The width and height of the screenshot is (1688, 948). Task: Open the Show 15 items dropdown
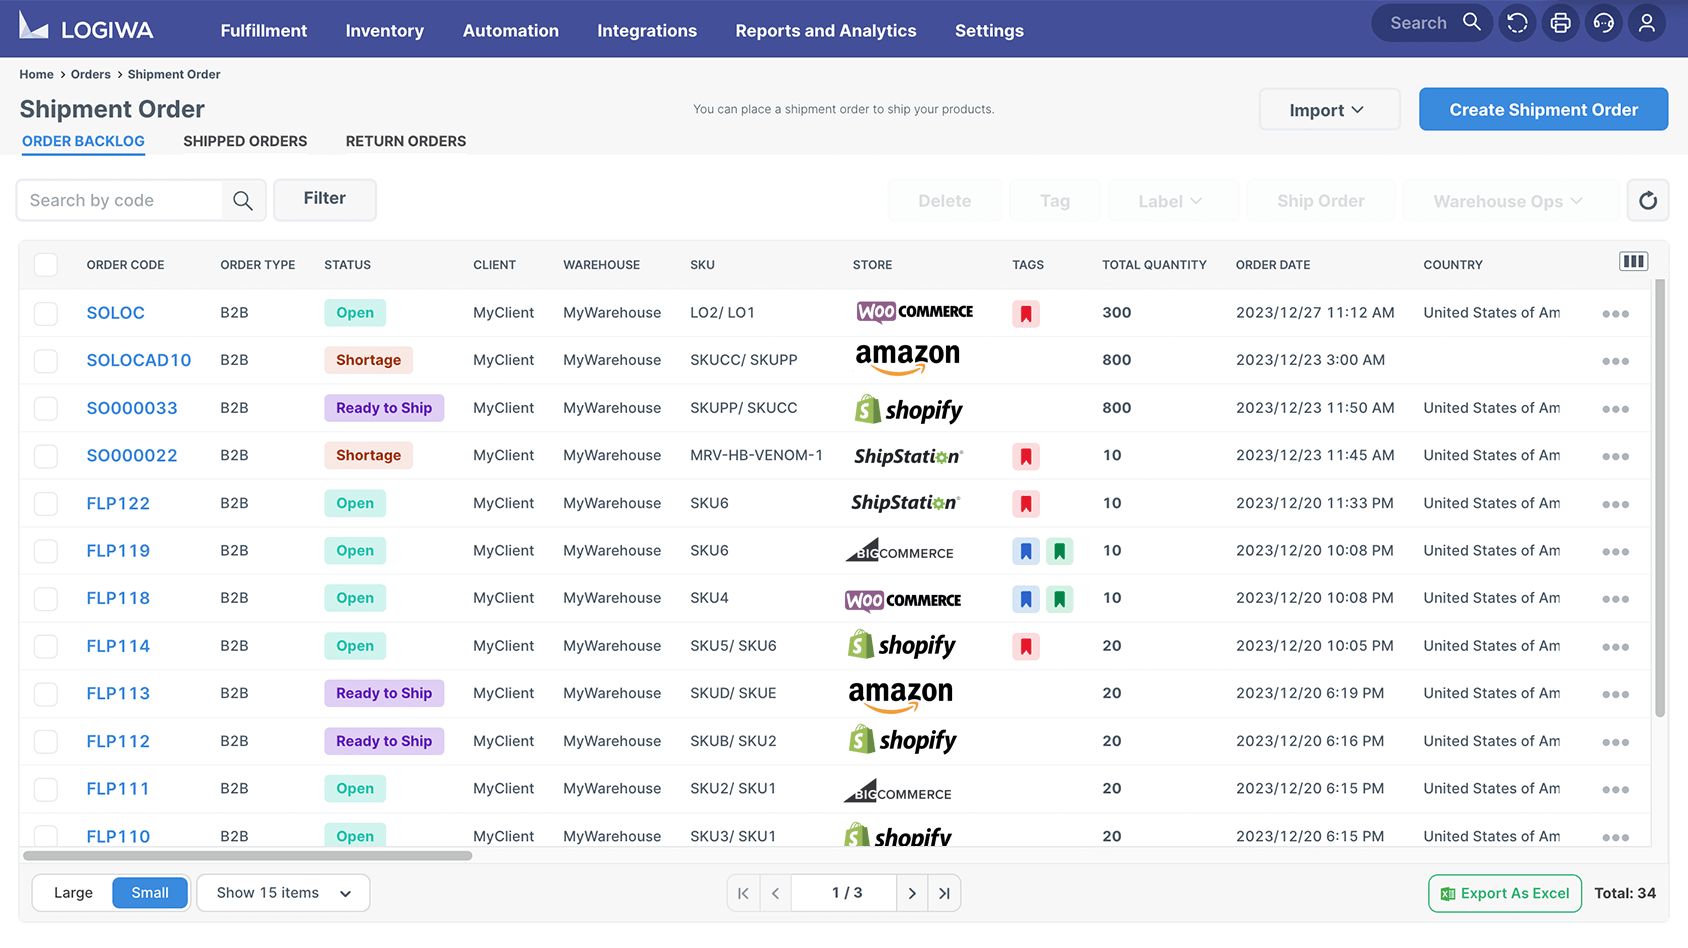pos(283,893)
